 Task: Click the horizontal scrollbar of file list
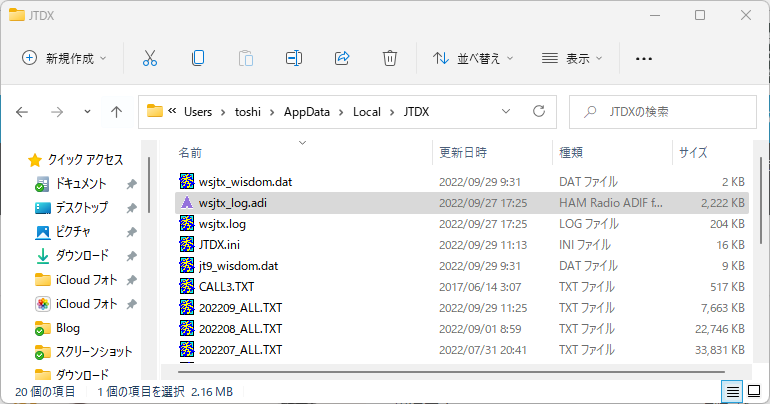point(451,372)
